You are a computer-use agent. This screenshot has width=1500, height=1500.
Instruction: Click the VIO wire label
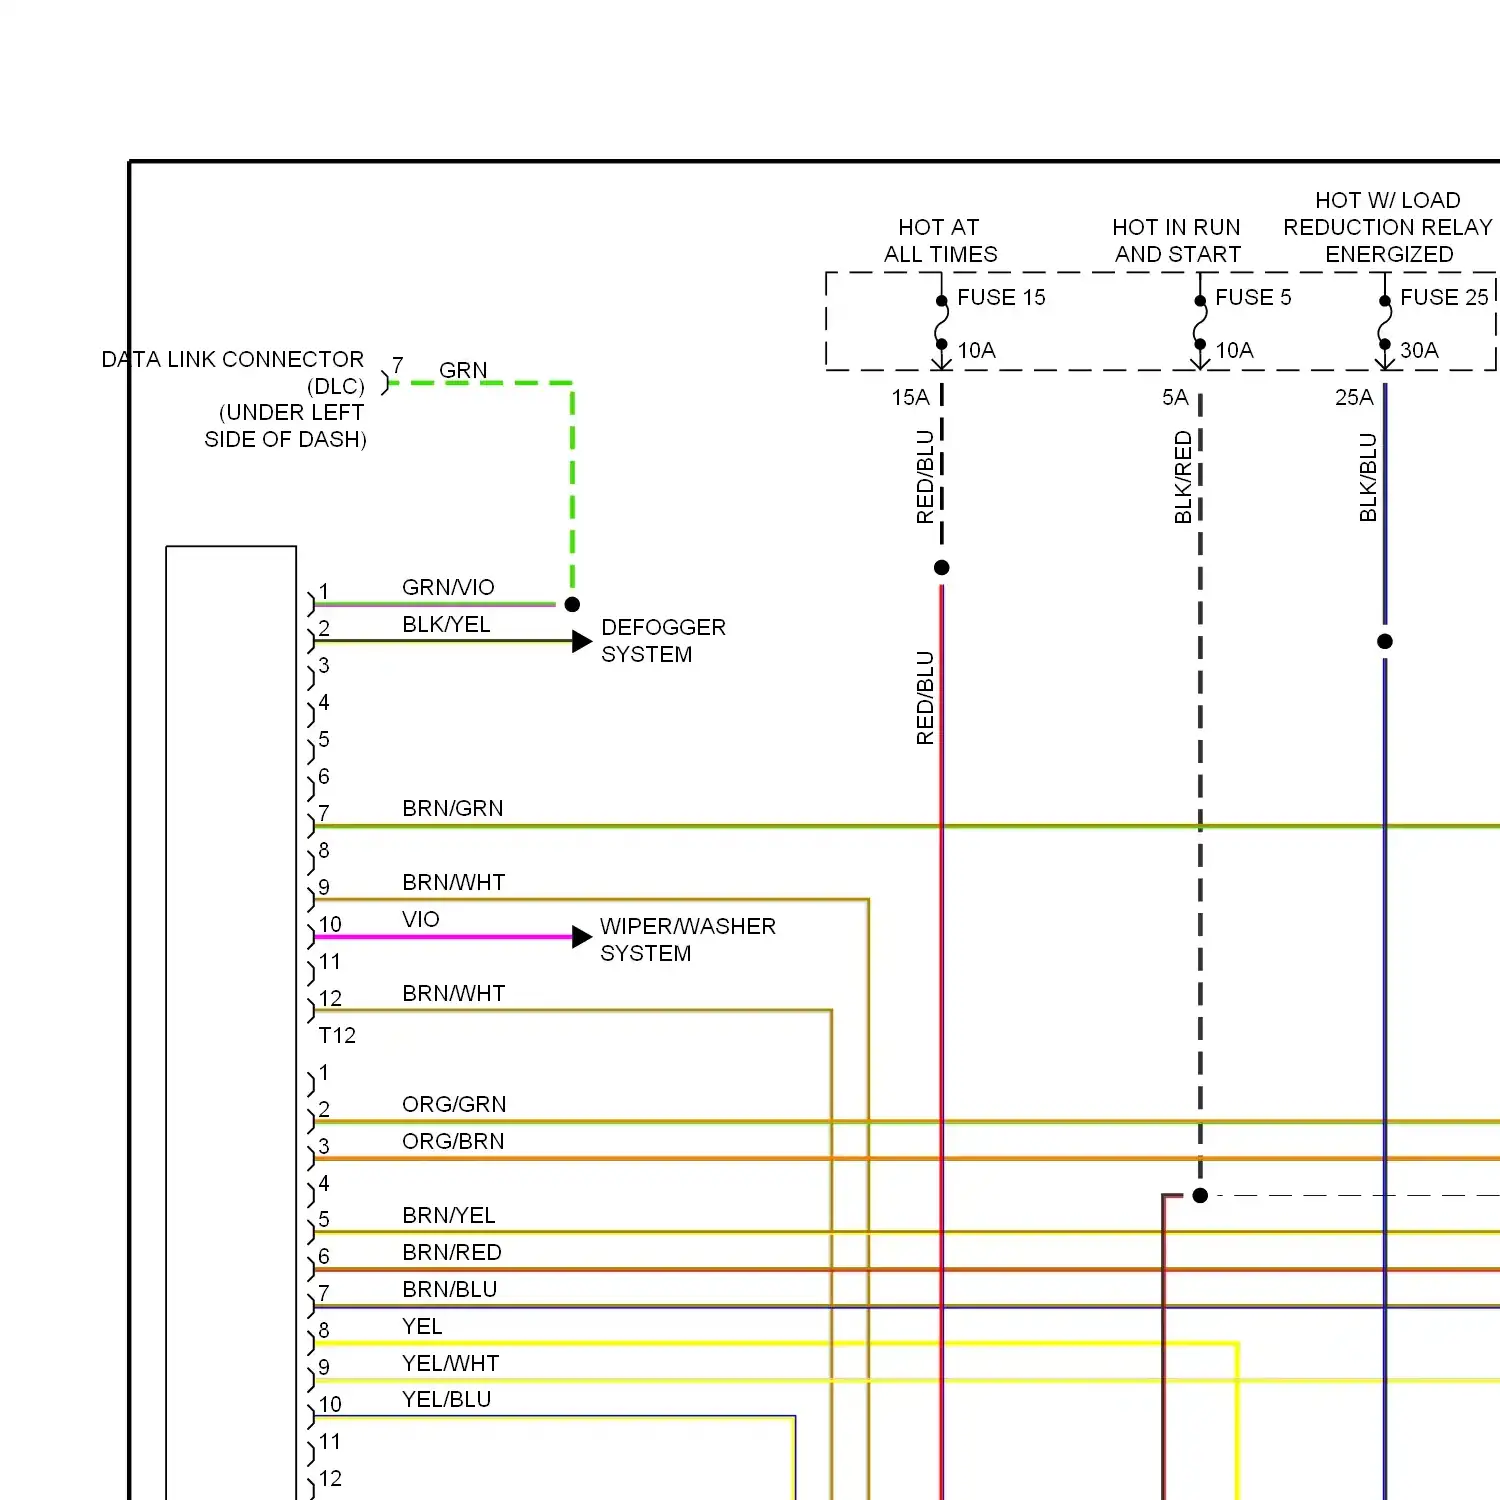(421, 919)
